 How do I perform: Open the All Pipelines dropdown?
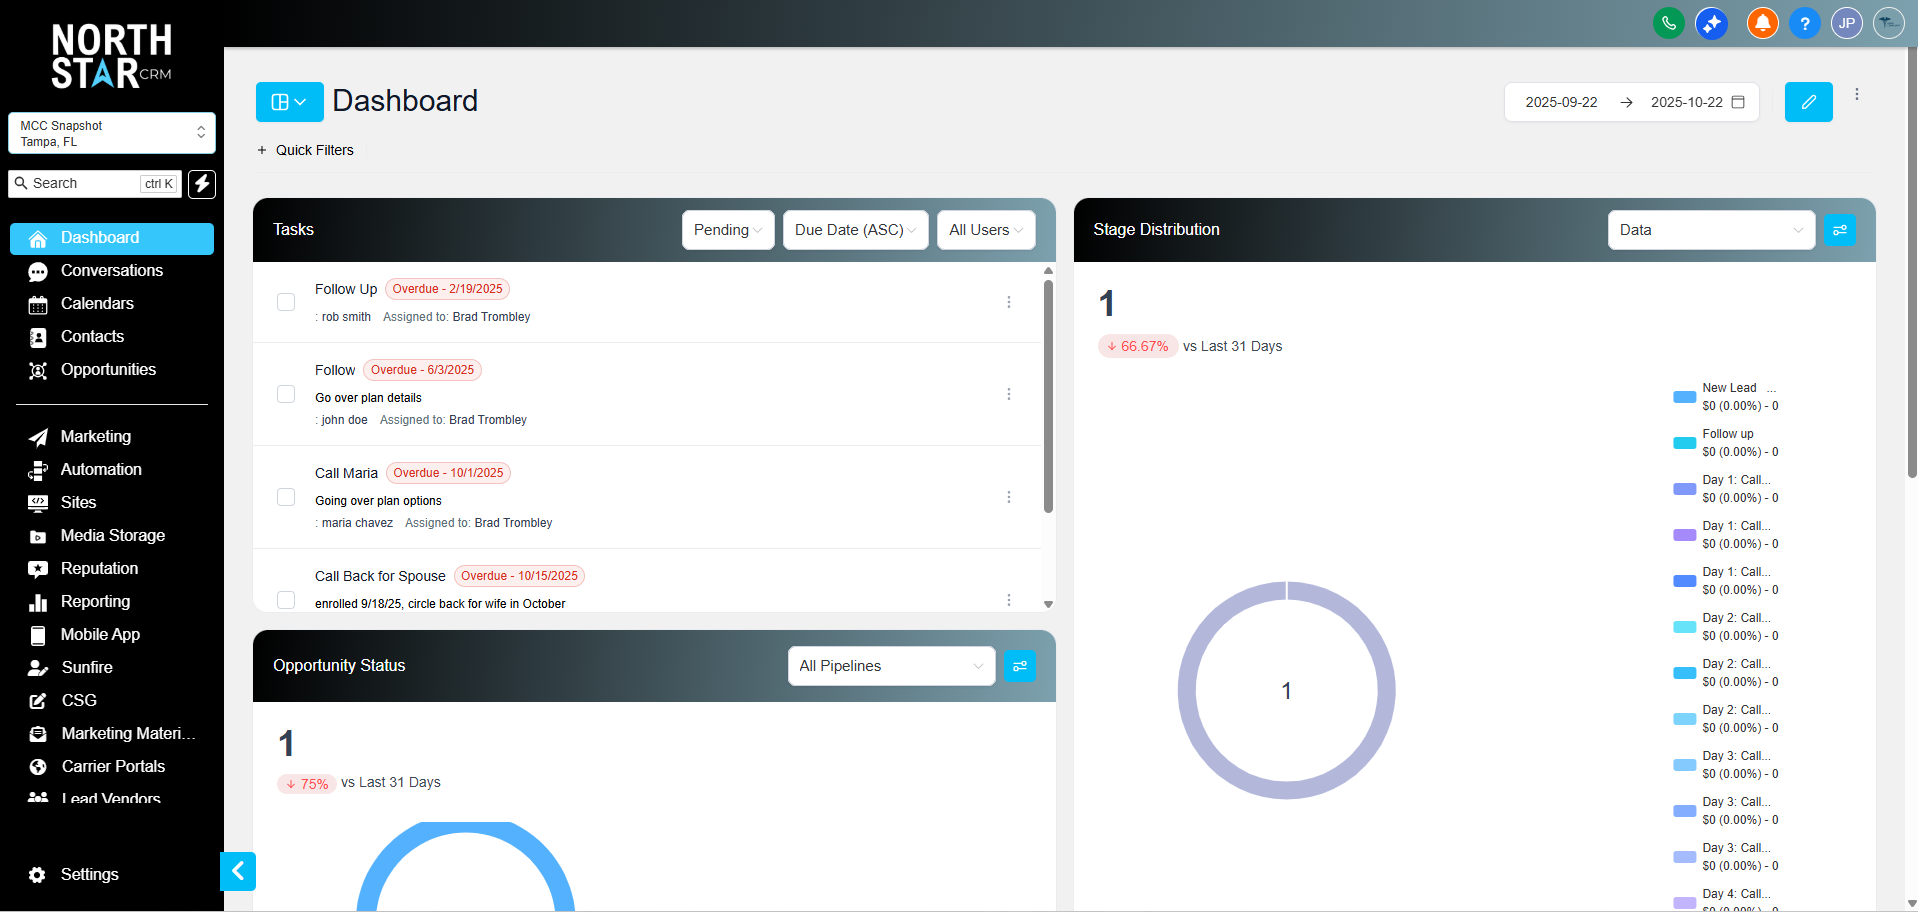tap(890, 666)
